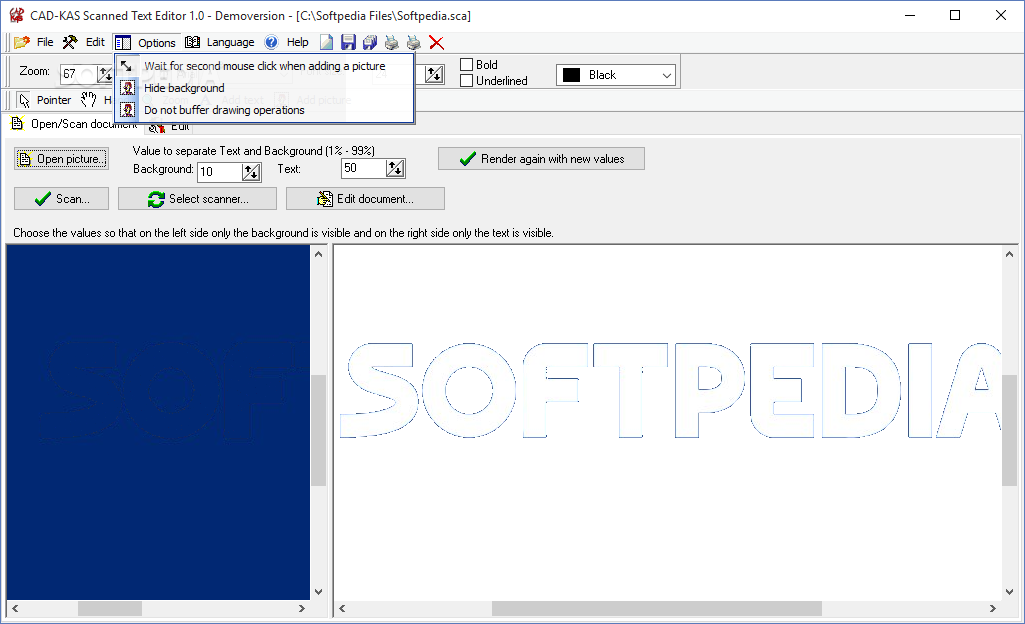Select the Hand tool
This screenshot has height=624, width=1025.
tap(95, 100)
